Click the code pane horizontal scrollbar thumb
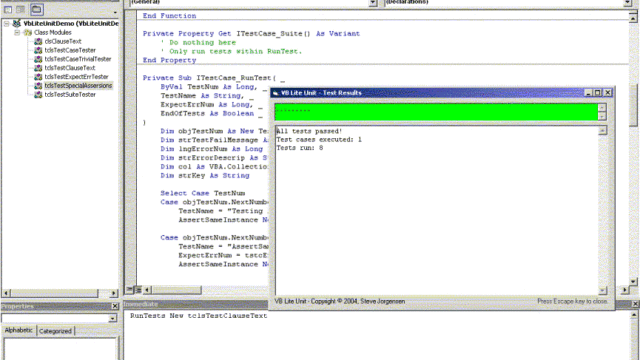 176,290
